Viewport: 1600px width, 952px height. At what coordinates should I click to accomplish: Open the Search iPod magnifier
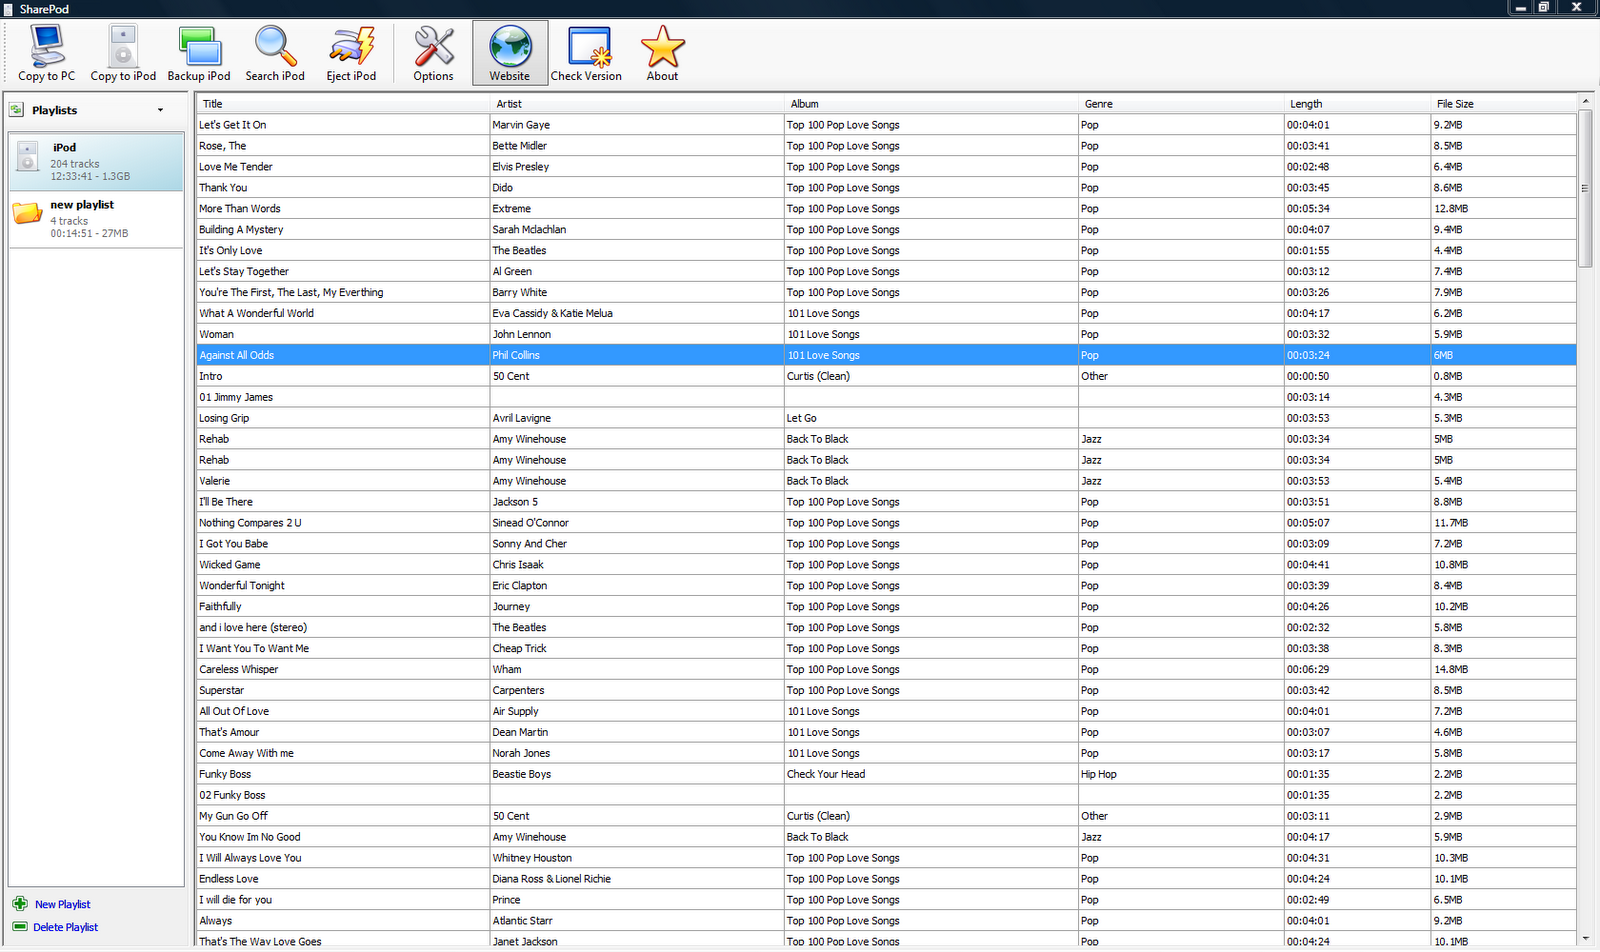pos(275,53)
